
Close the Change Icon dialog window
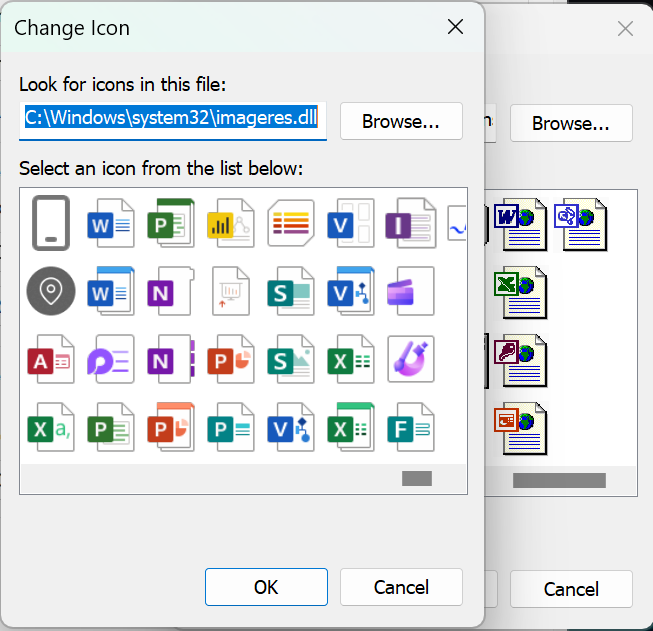pyautogui.click(x=456, y=27)
